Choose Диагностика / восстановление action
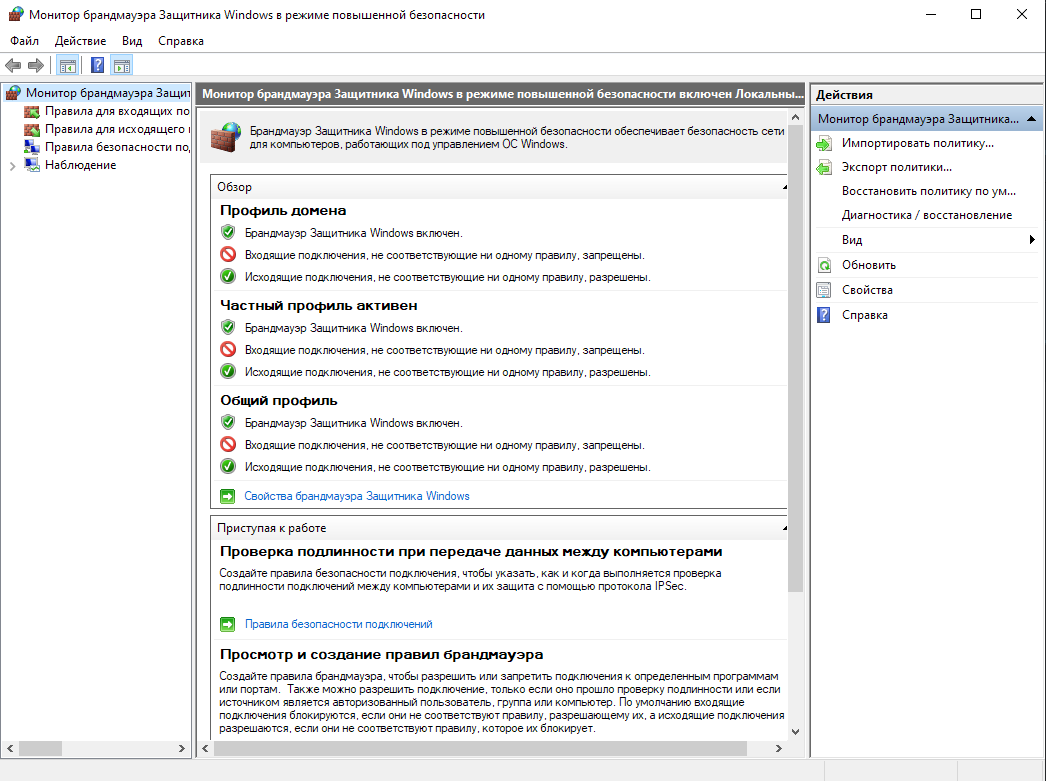This screenshot has height=781, width=1046. point(928,215)
